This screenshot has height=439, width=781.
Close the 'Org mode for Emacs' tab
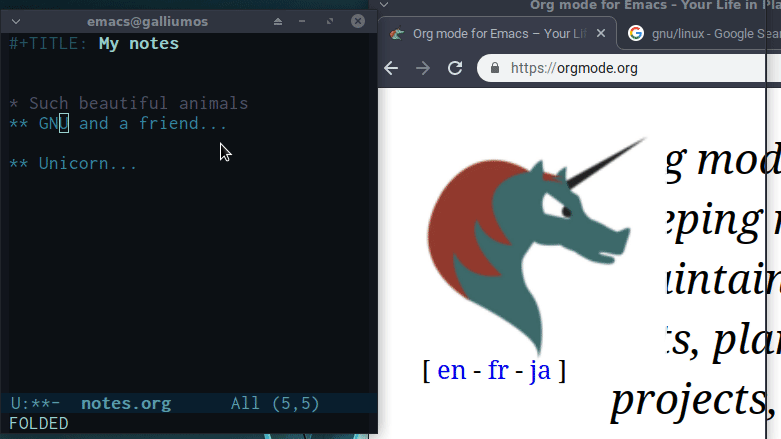601,33
